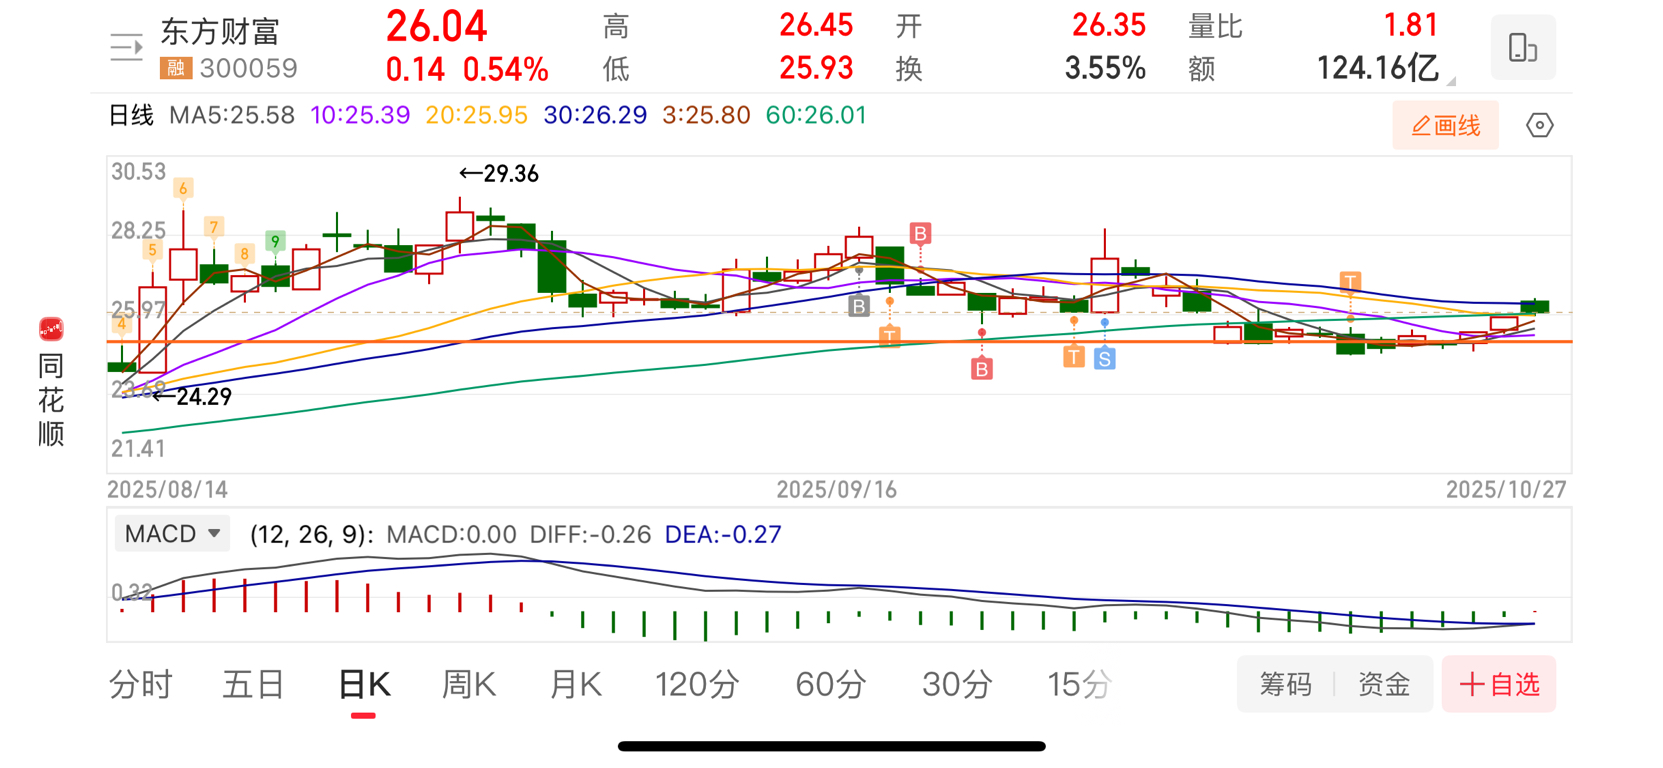
Task: Tap the green 60:26.01 MA value
Action: tap(816, 115)
